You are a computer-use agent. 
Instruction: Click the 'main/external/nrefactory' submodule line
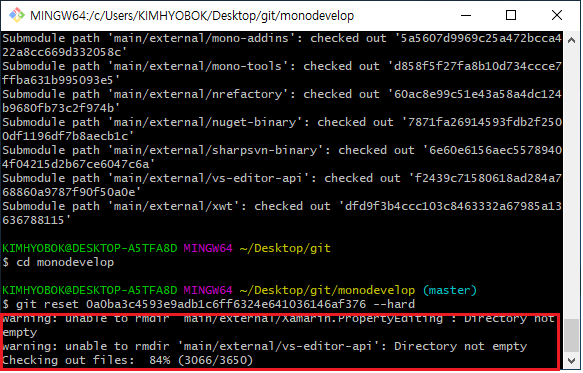(282, 101)
